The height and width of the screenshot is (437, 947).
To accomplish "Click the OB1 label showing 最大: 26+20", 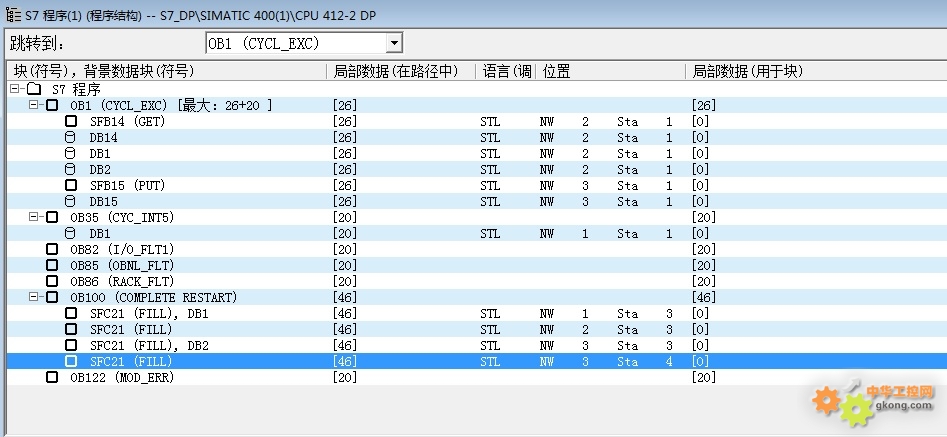I will pyautogui.click(x=171, y=105).
